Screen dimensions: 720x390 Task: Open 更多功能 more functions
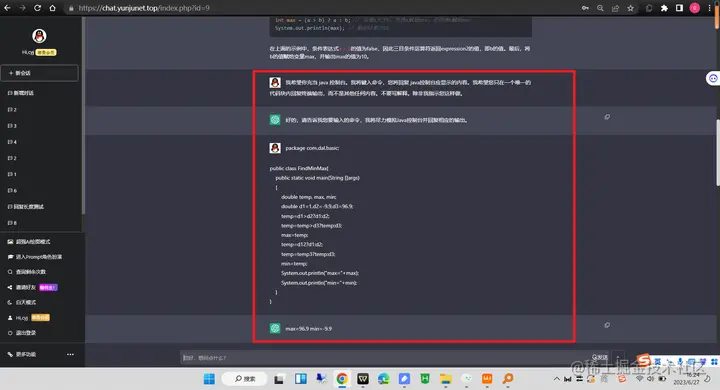tap(22, 354)
